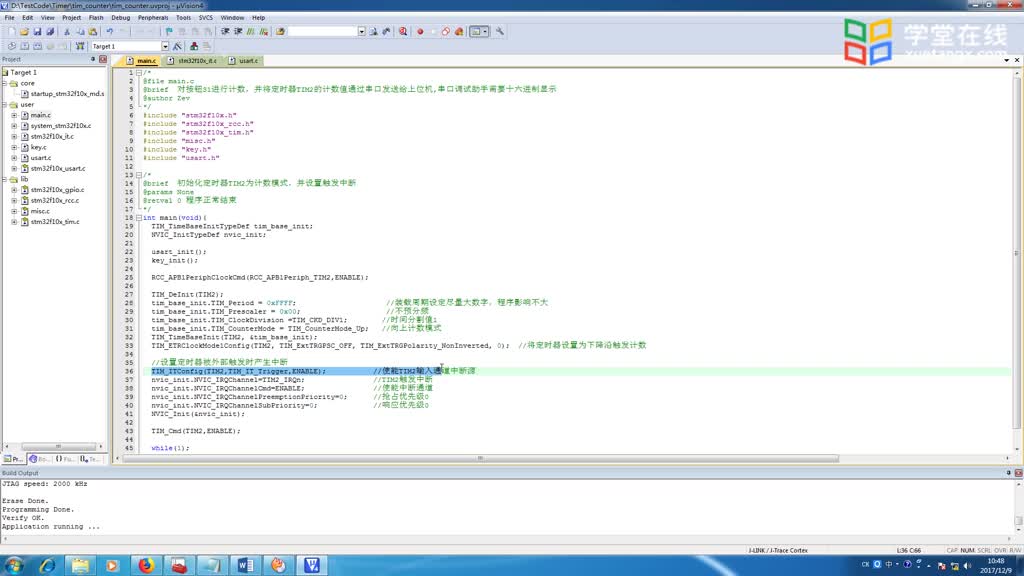Click the Paste clipboard icon
1024x576 pixels.
93,31
